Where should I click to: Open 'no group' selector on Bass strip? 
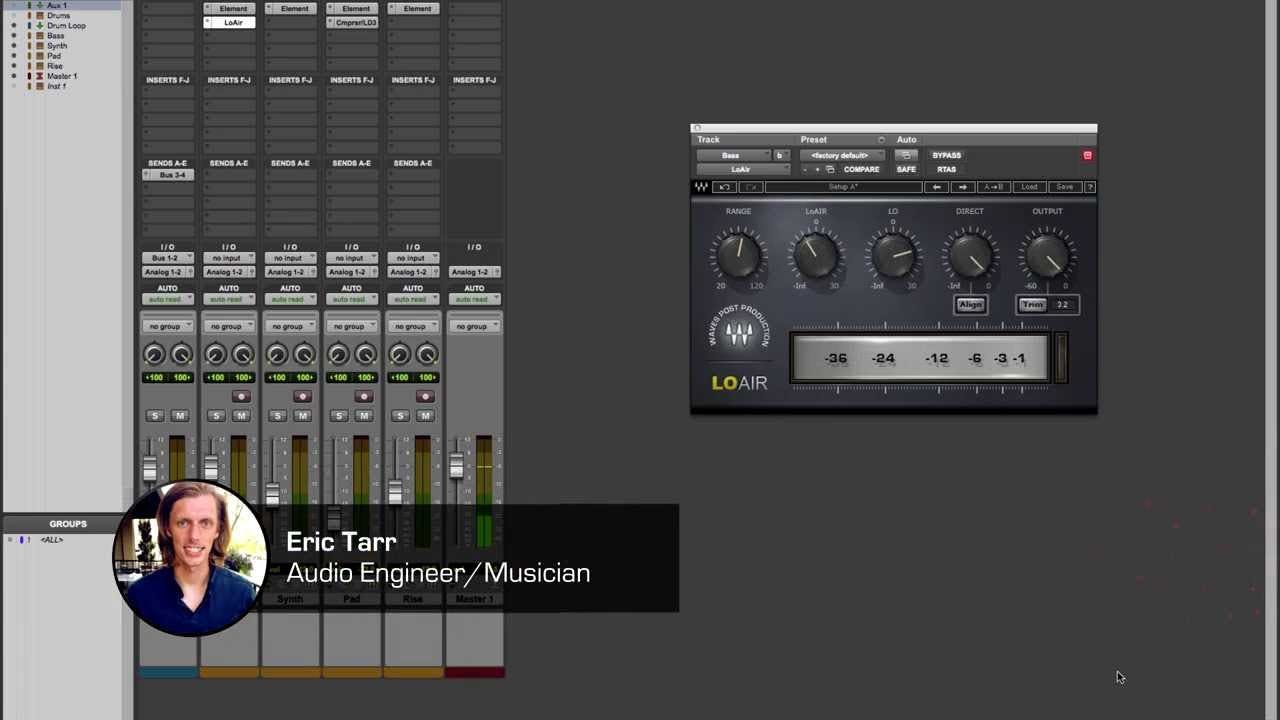pos(229,326)
